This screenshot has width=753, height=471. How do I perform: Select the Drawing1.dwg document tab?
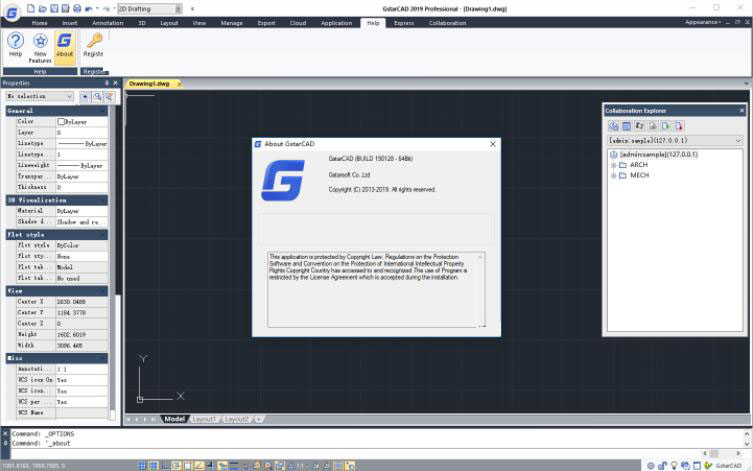[149, 84]
